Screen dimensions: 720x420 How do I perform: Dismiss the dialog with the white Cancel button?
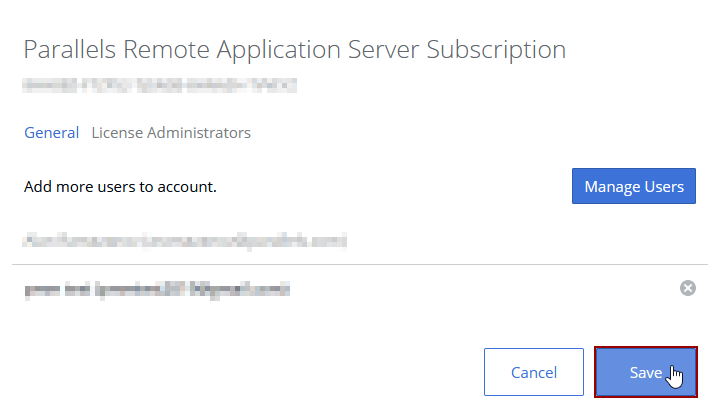tap(533, 372)
